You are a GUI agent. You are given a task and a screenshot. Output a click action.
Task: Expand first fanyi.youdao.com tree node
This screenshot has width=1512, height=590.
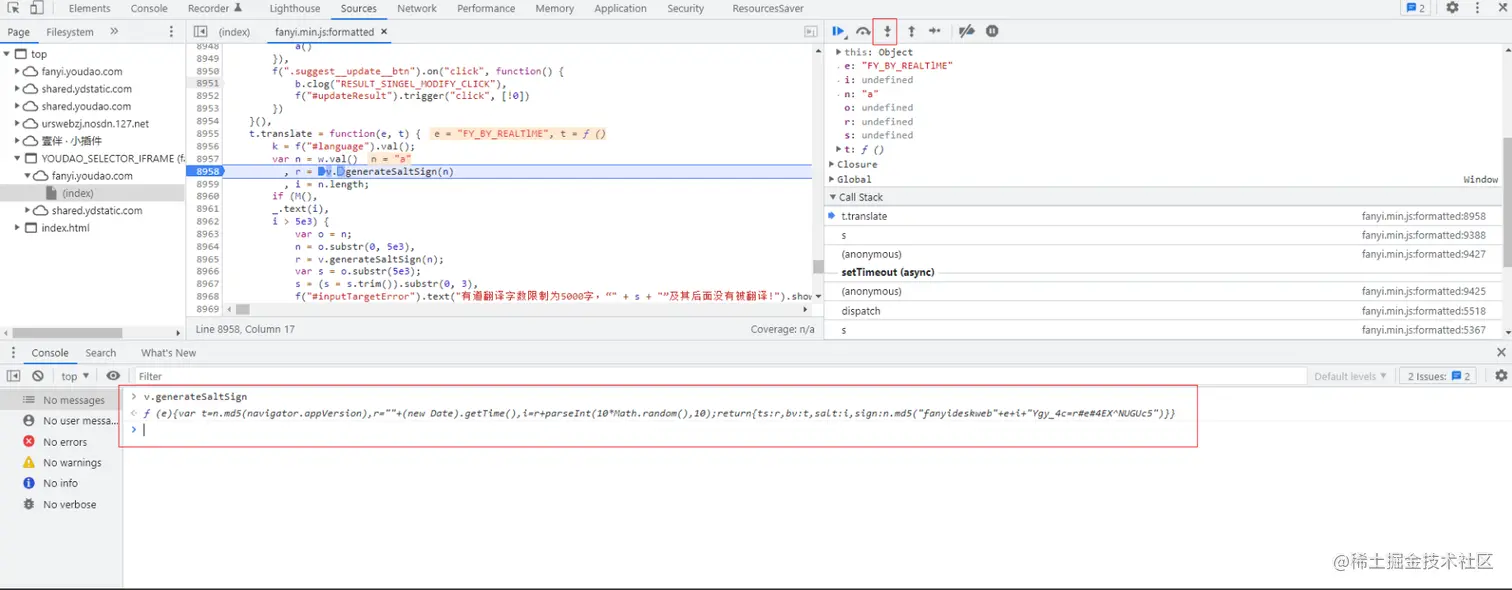point(18,72)
